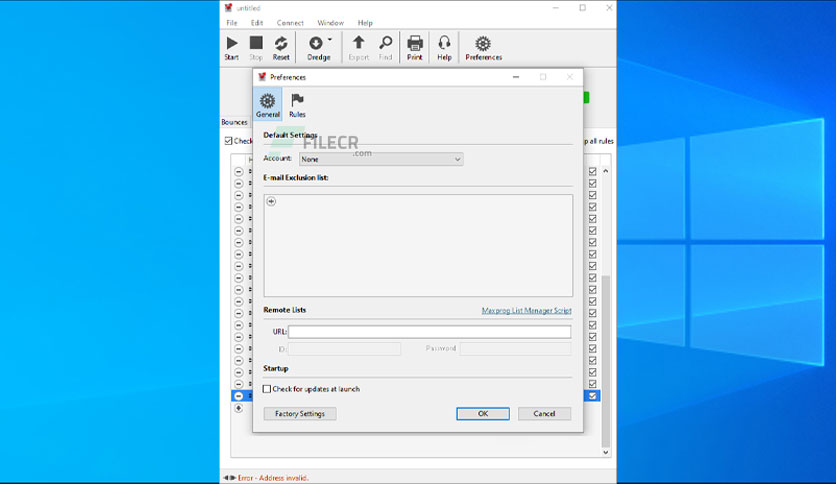Enable Check for updates at launch

[x=267, y=389]
